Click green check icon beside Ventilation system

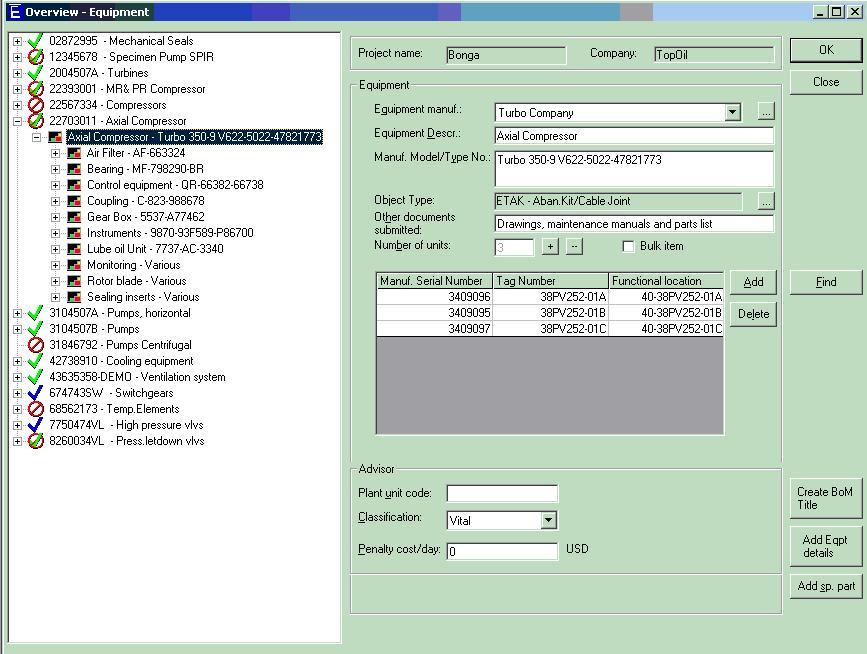35,377
